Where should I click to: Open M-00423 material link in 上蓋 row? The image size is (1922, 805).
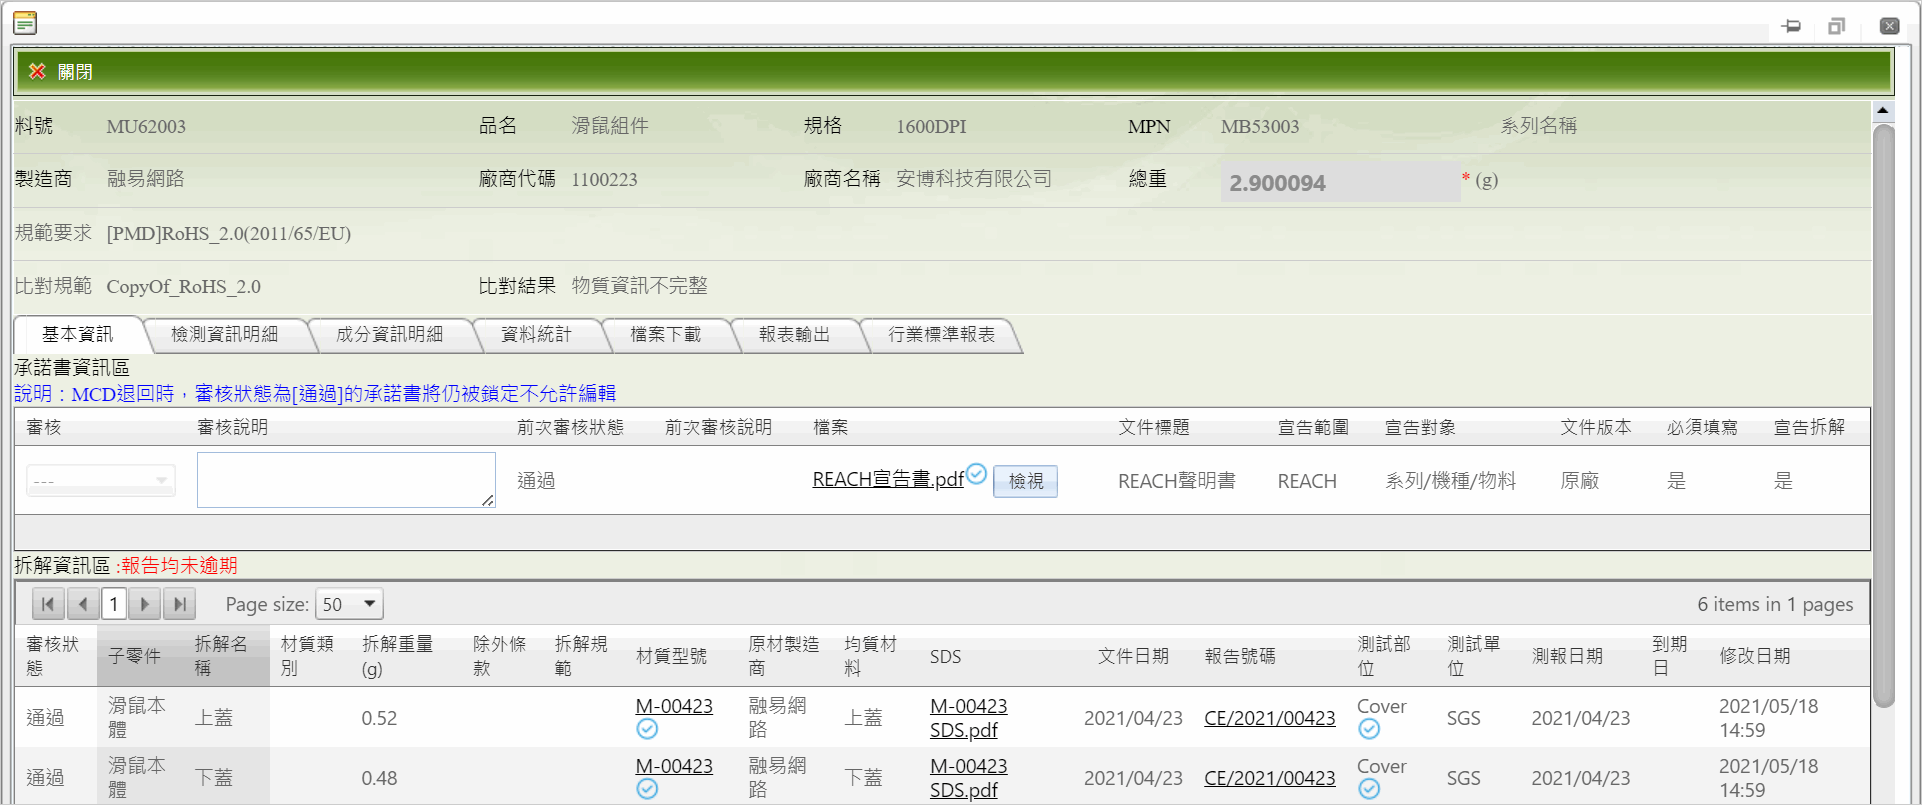674,706
